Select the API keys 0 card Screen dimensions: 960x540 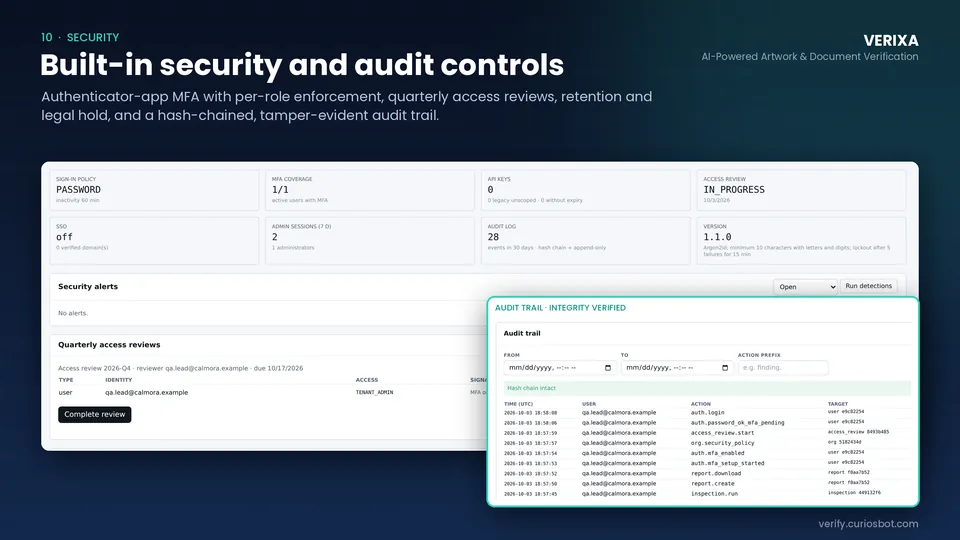(x=585, y=190)
